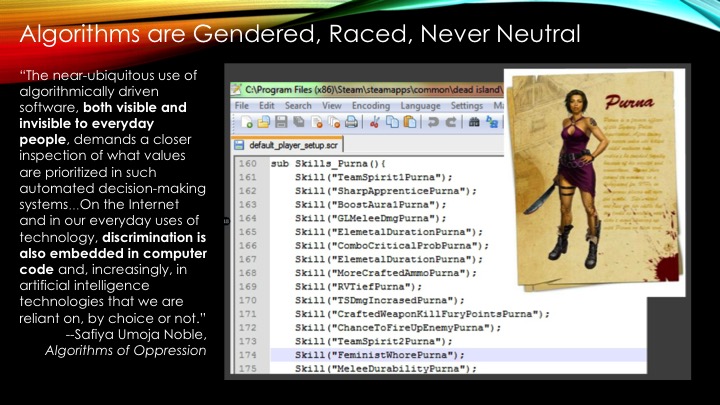Click the Close All documents icon
This screenshot has width=720, height=405.
pos(334,122)
